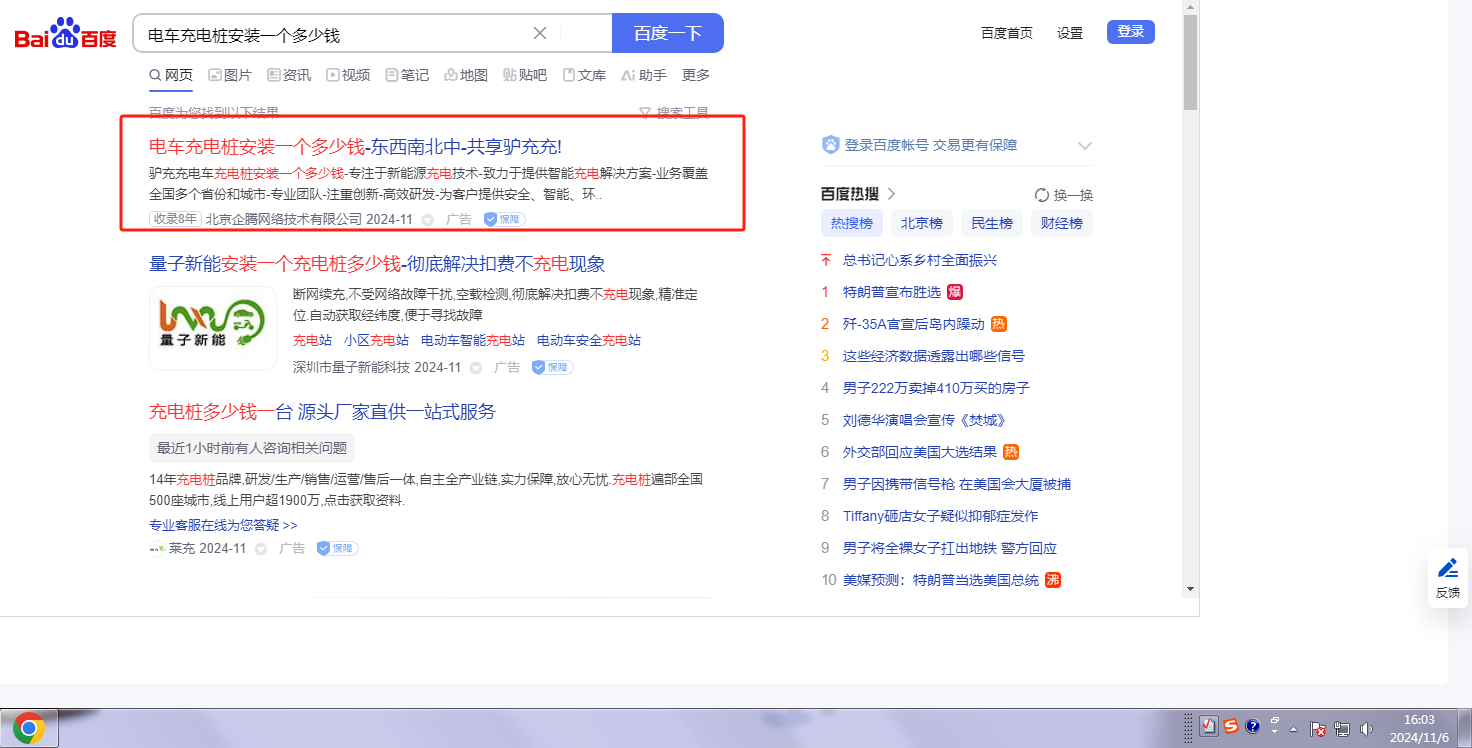
Task: Click the 登录 login button
Action: click(x=1130, y=32)
